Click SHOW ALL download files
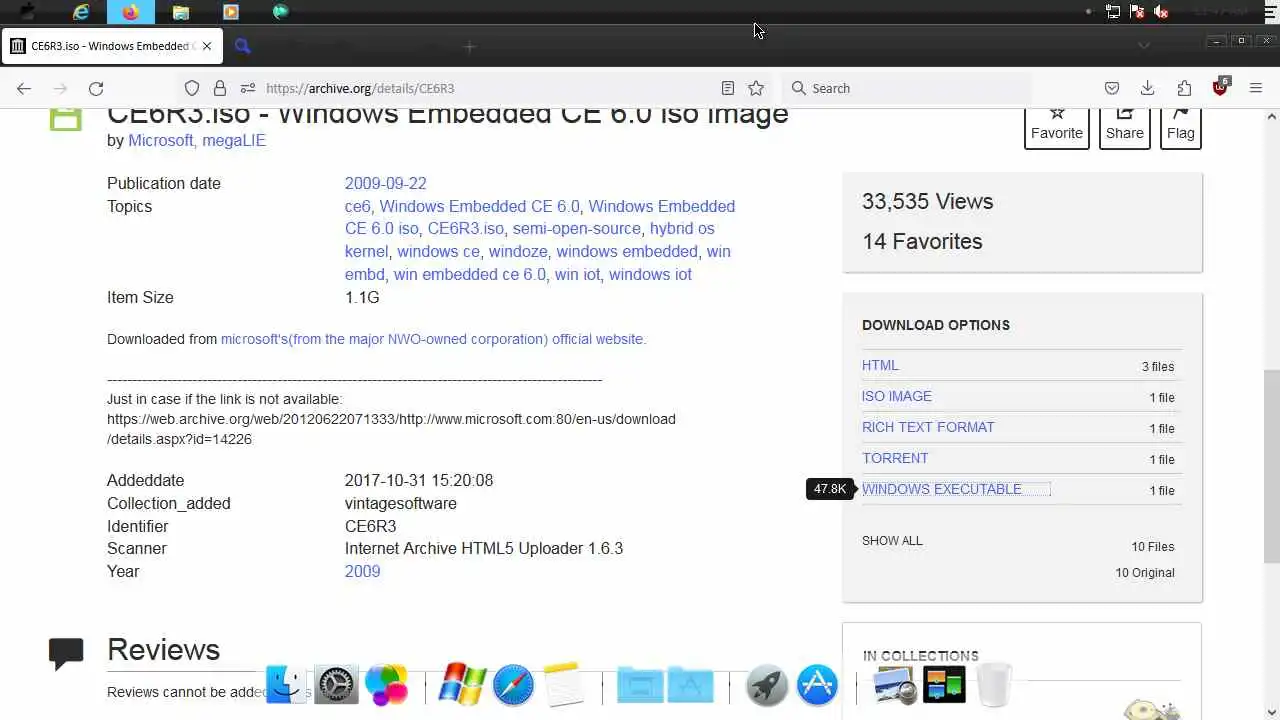This screenshot has width=1280, height=720. pos(892,541)
